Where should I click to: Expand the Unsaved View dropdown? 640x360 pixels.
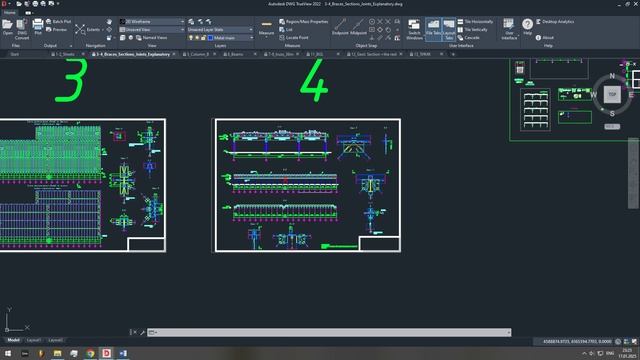pos(151,29)
